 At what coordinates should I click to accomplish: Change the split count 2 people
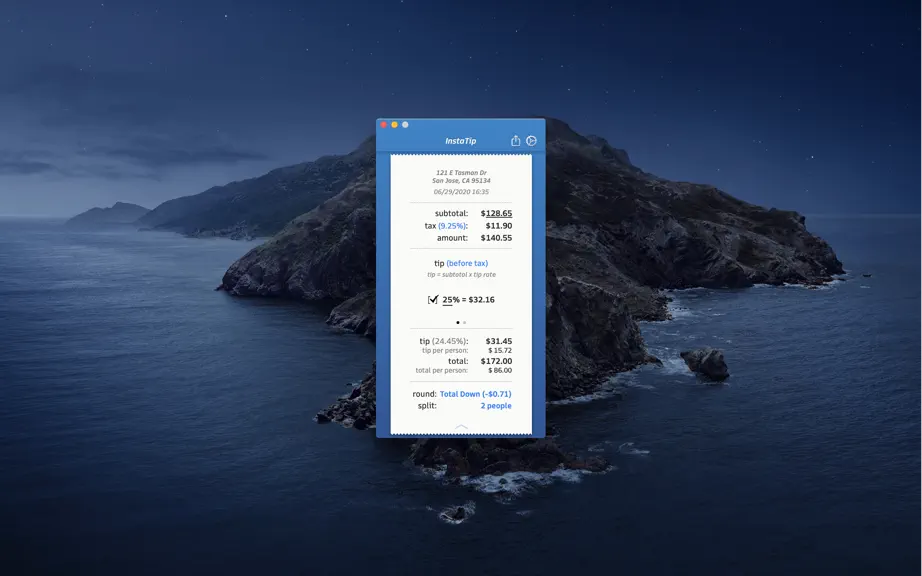pyautogui.click(x=496, y=406)
